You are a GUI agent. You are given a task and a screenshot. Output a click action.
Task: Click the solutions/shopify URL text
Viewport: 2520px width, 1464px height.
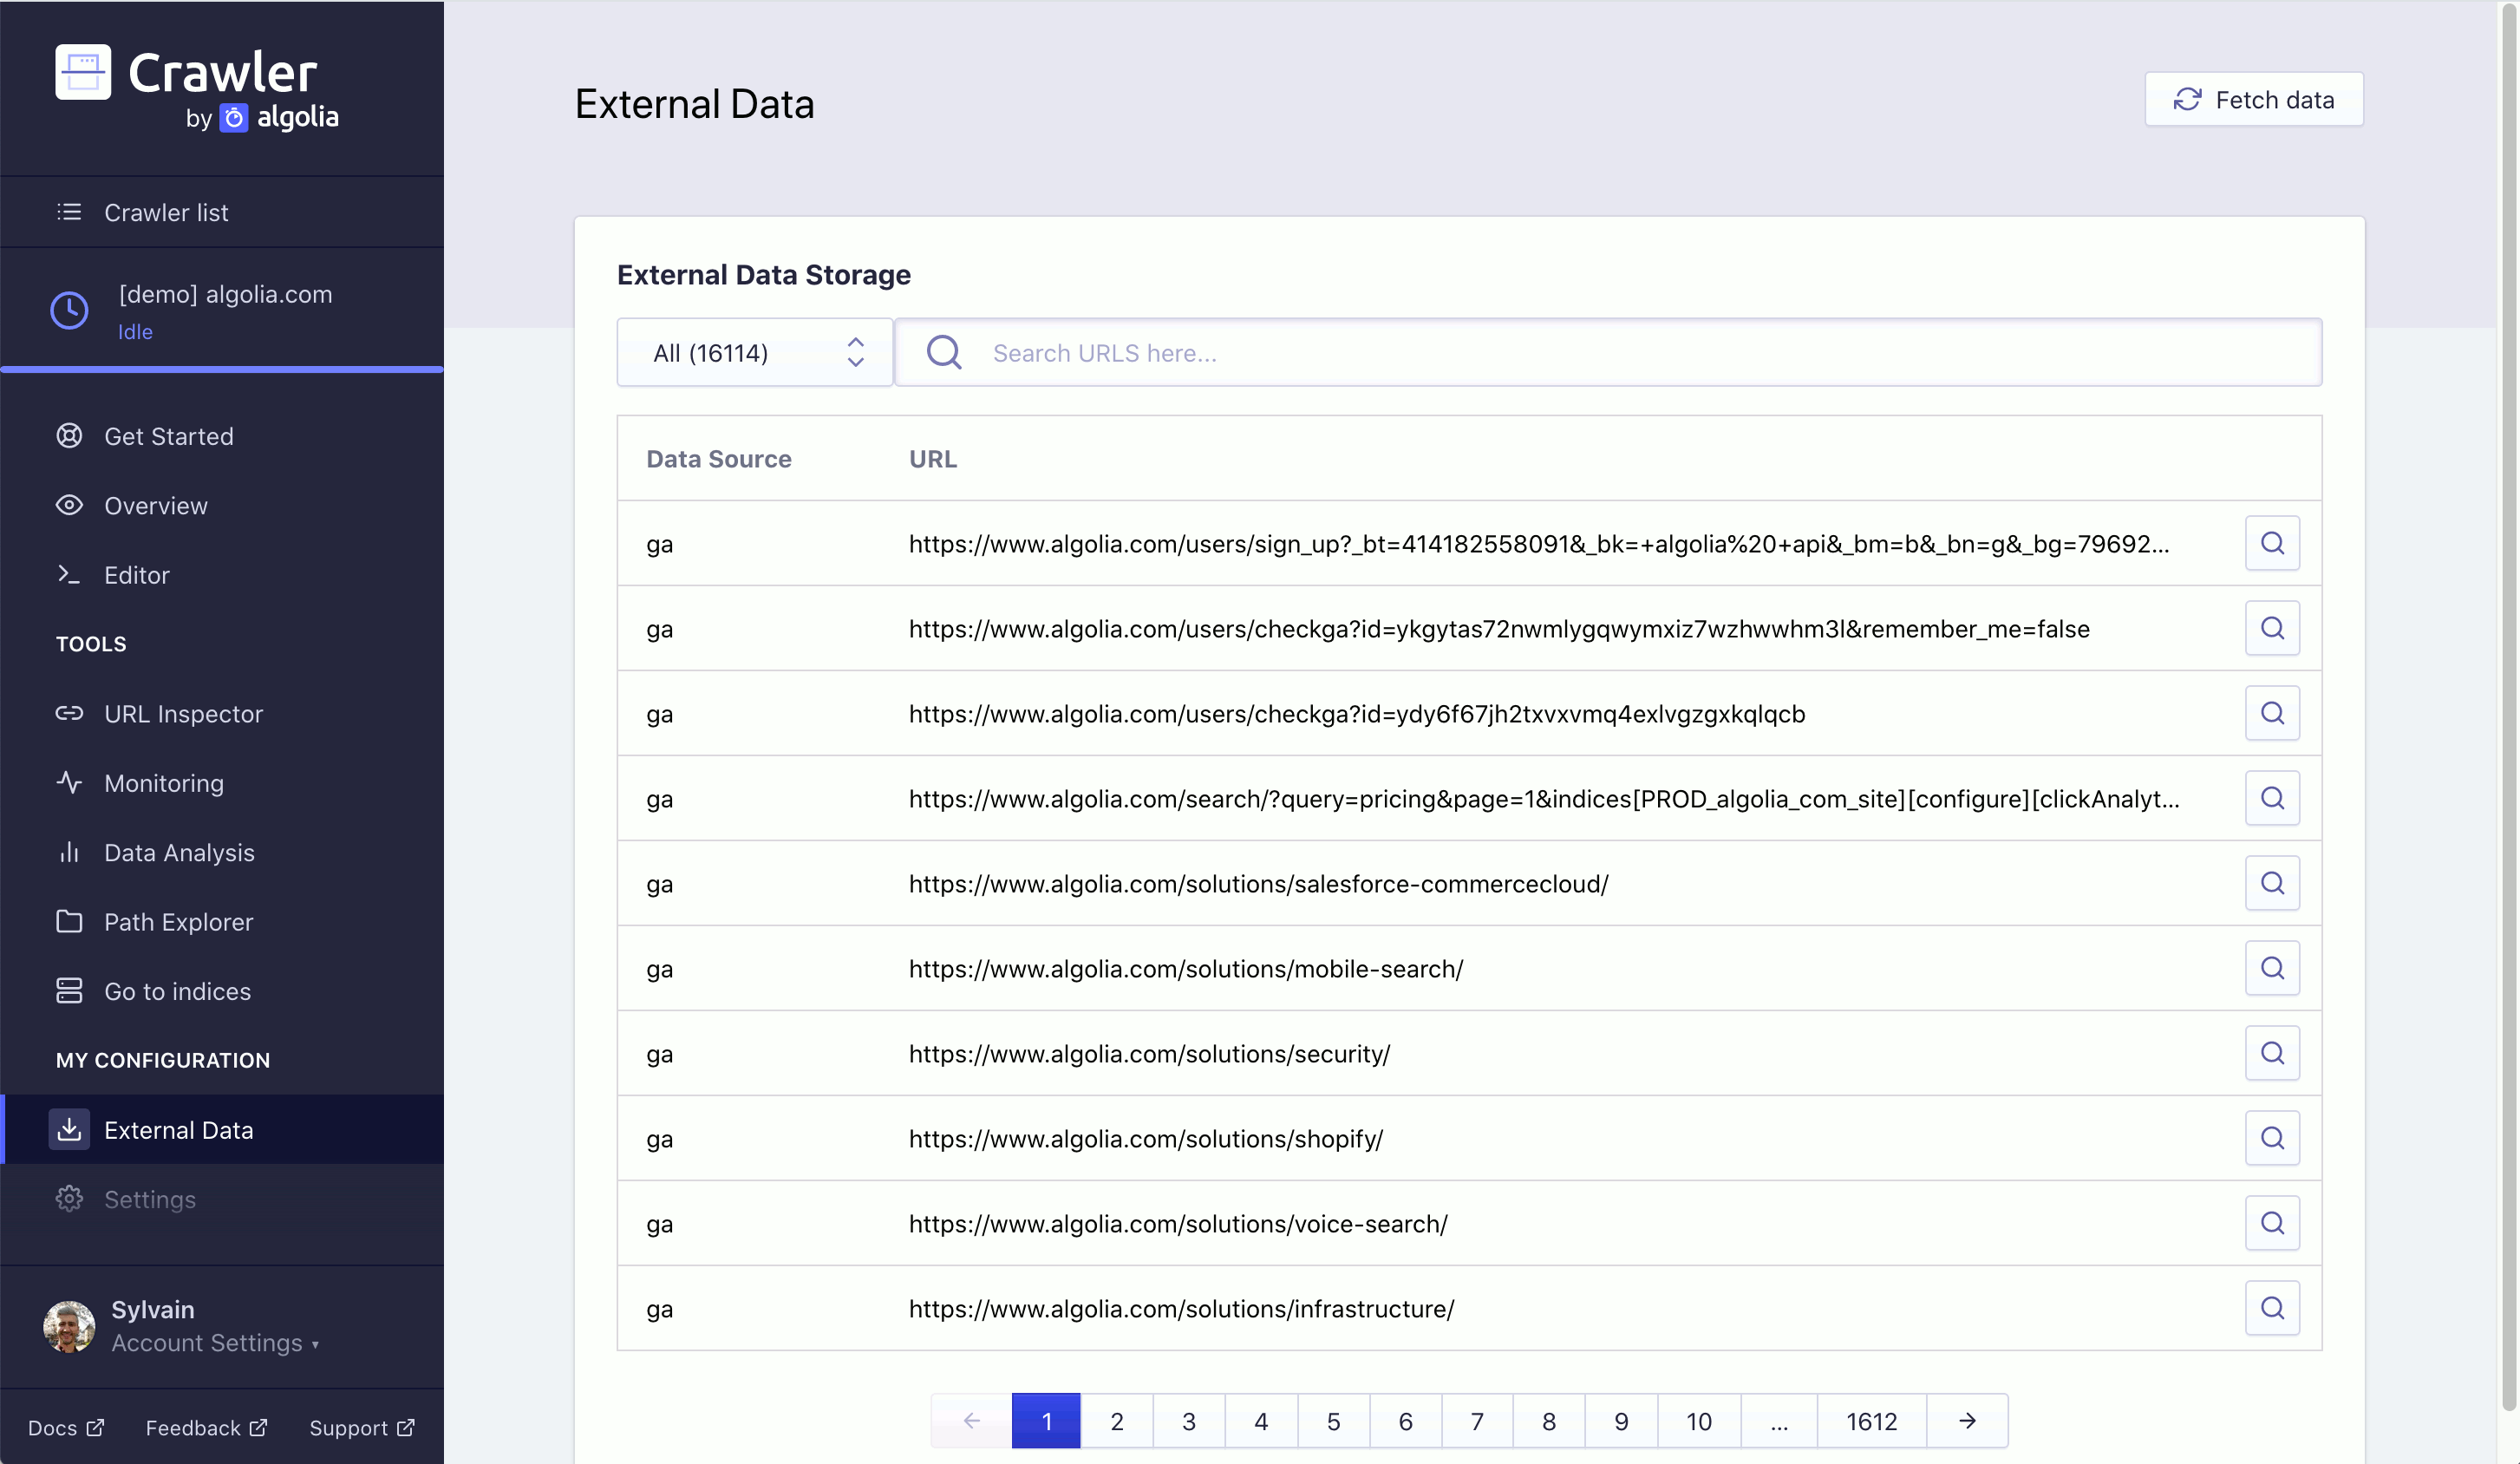[1146, 1139]
